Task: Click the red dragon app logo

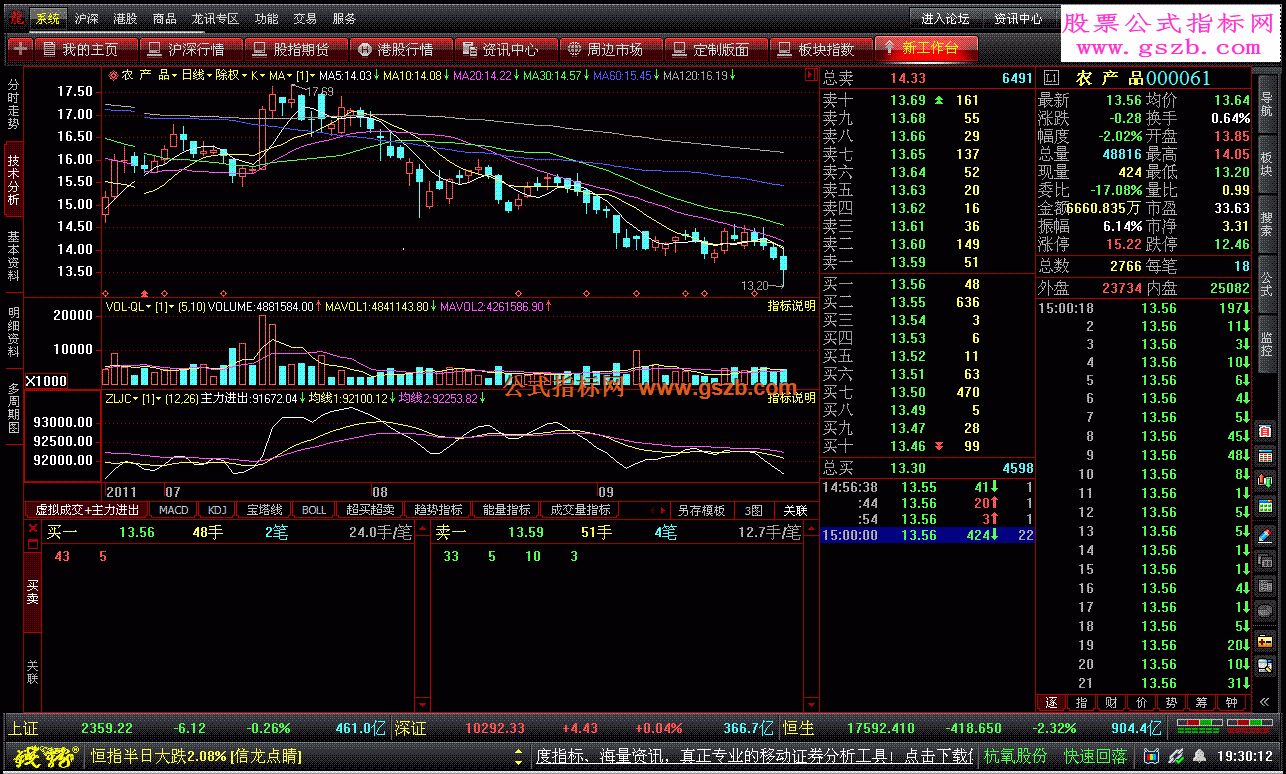Action: click(16, 18)
